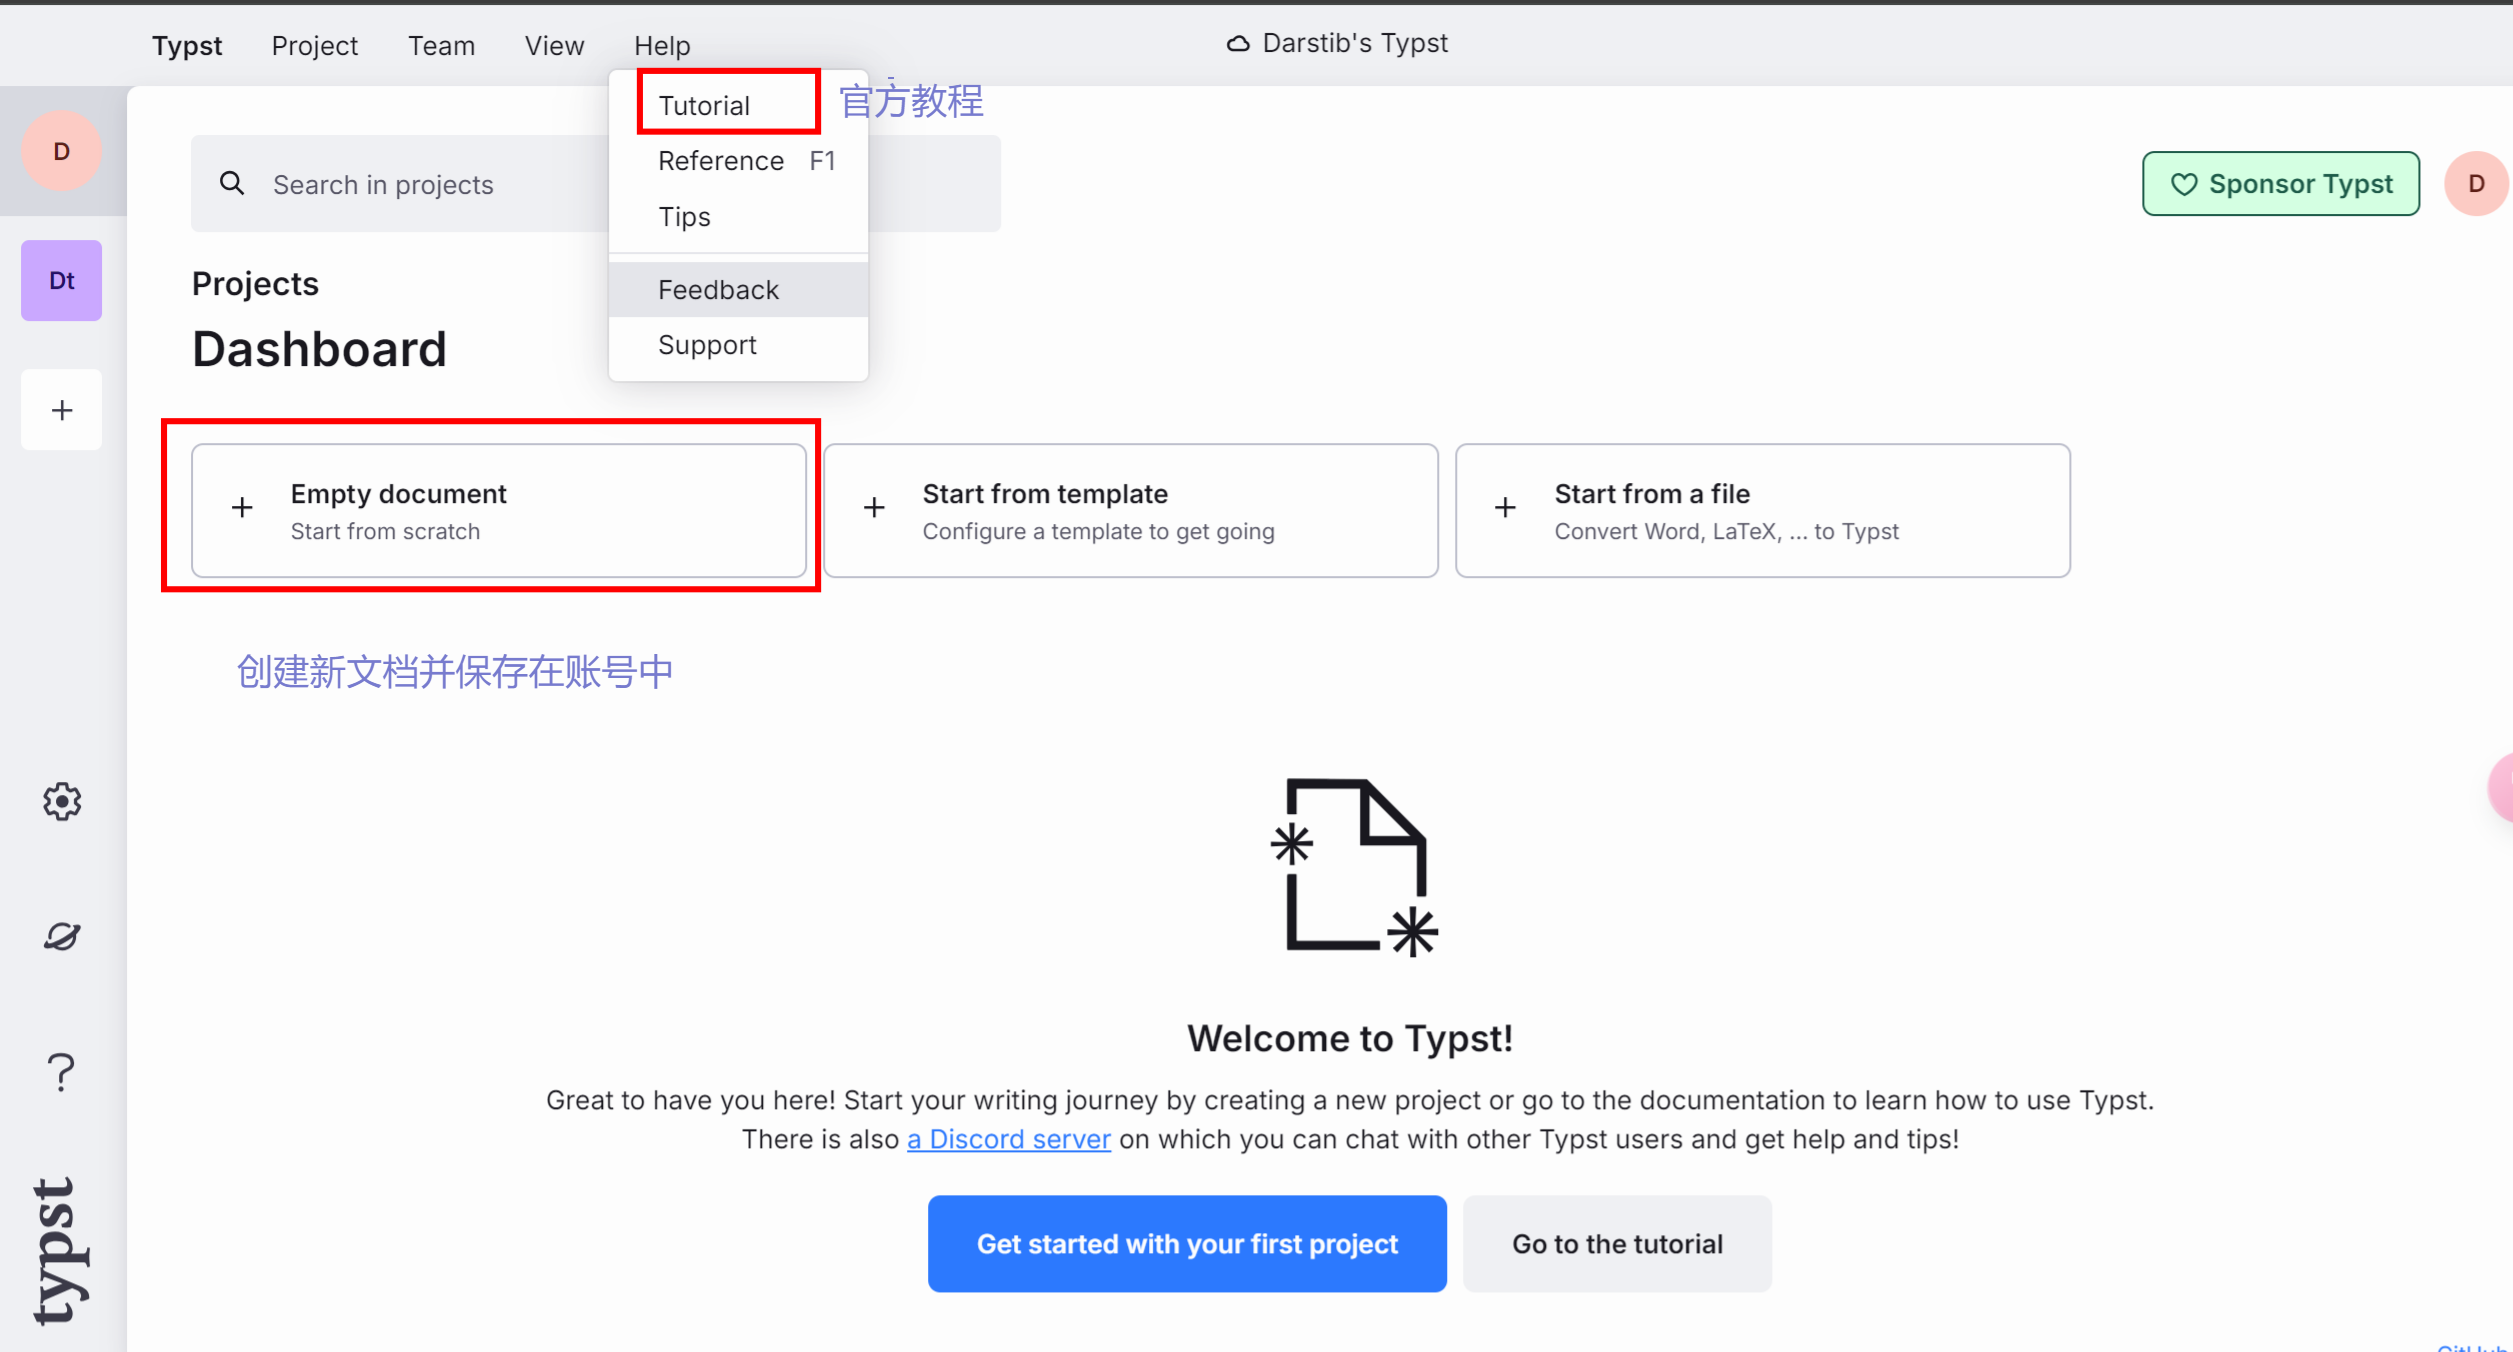Click the search magnifier icon
The image size is (2513, 1352).
(232, 184)
